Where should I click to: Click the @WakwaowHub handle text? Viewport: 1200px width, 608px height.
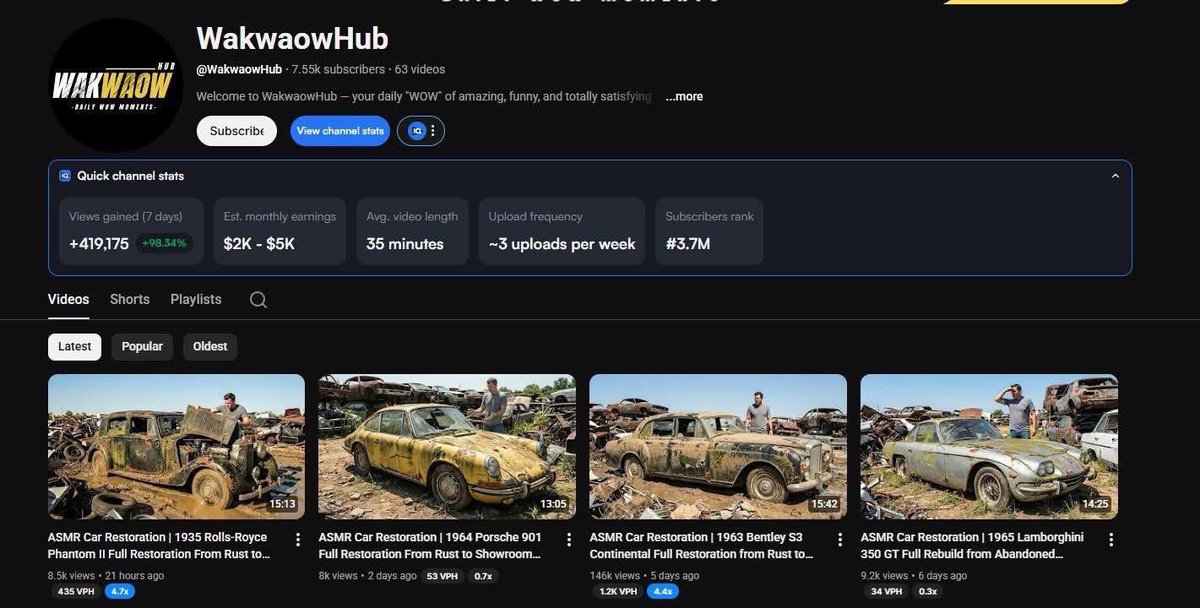pos(239,70)
